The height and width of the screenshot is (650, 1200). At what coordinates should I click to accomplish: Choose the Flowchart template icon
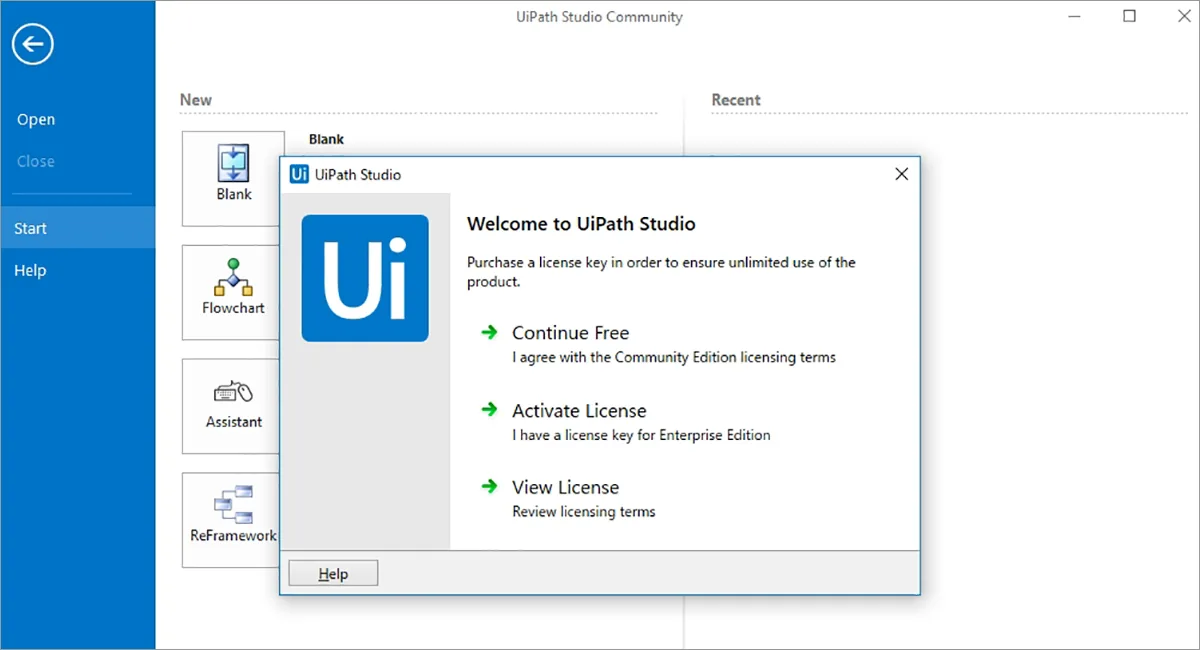pos(233,278)
